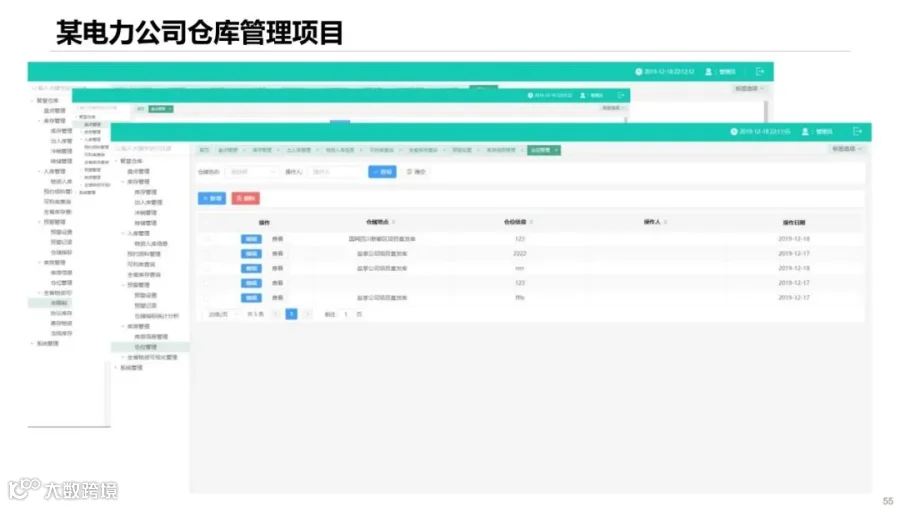This screenshot has width=900, height=507.
Task: Close the 物资入库信息 tab
Action: pyautogui.click(x=360, y=150)
